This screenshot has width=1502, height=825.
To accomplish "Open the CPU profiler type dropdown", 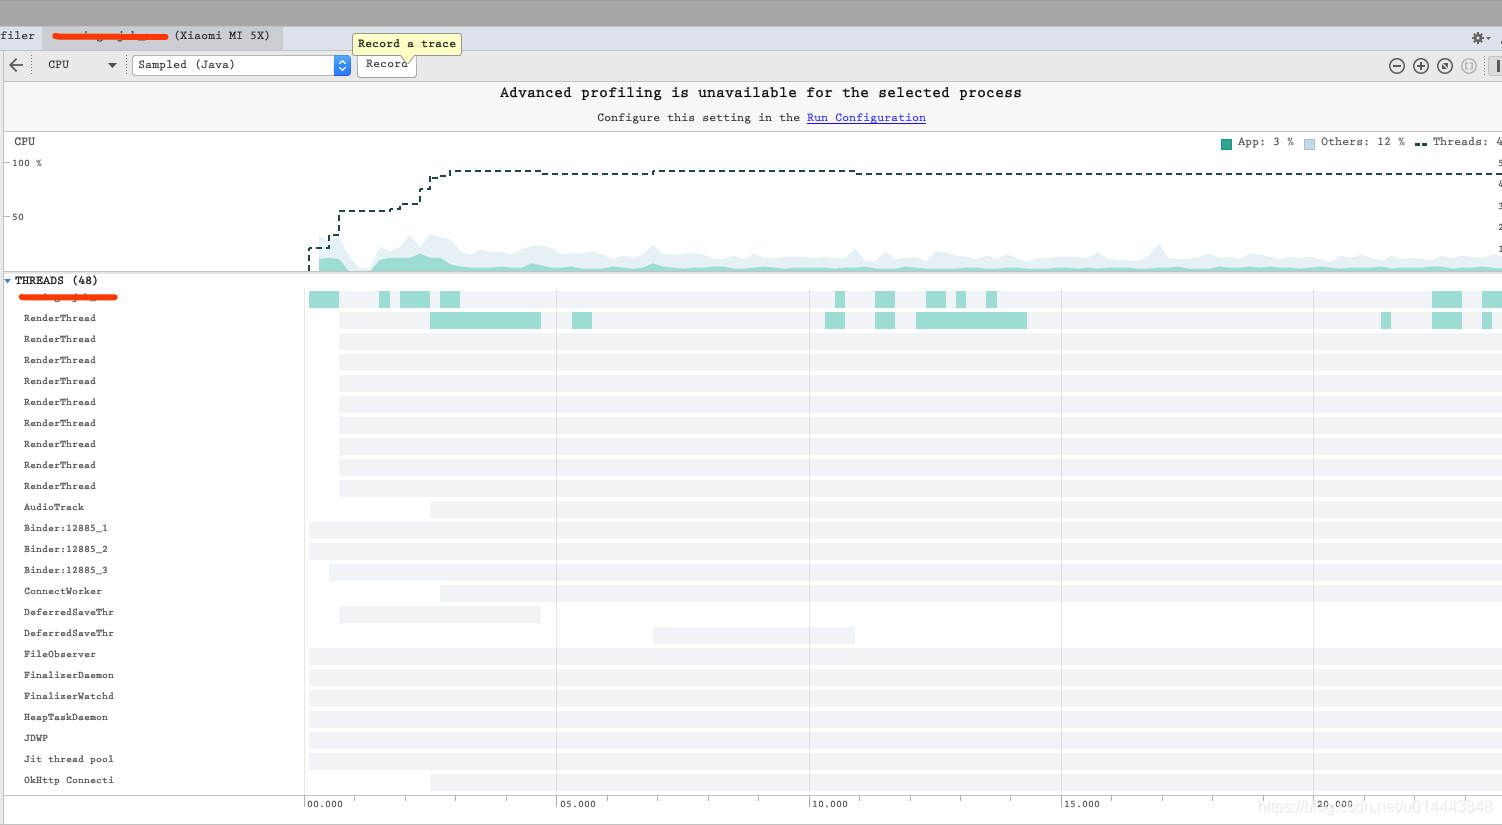I will (82, 65).
